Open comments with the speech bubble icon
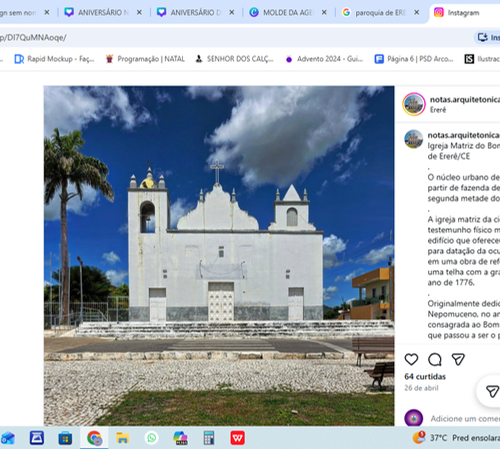 pyautogui.click(x=435, y=359)
